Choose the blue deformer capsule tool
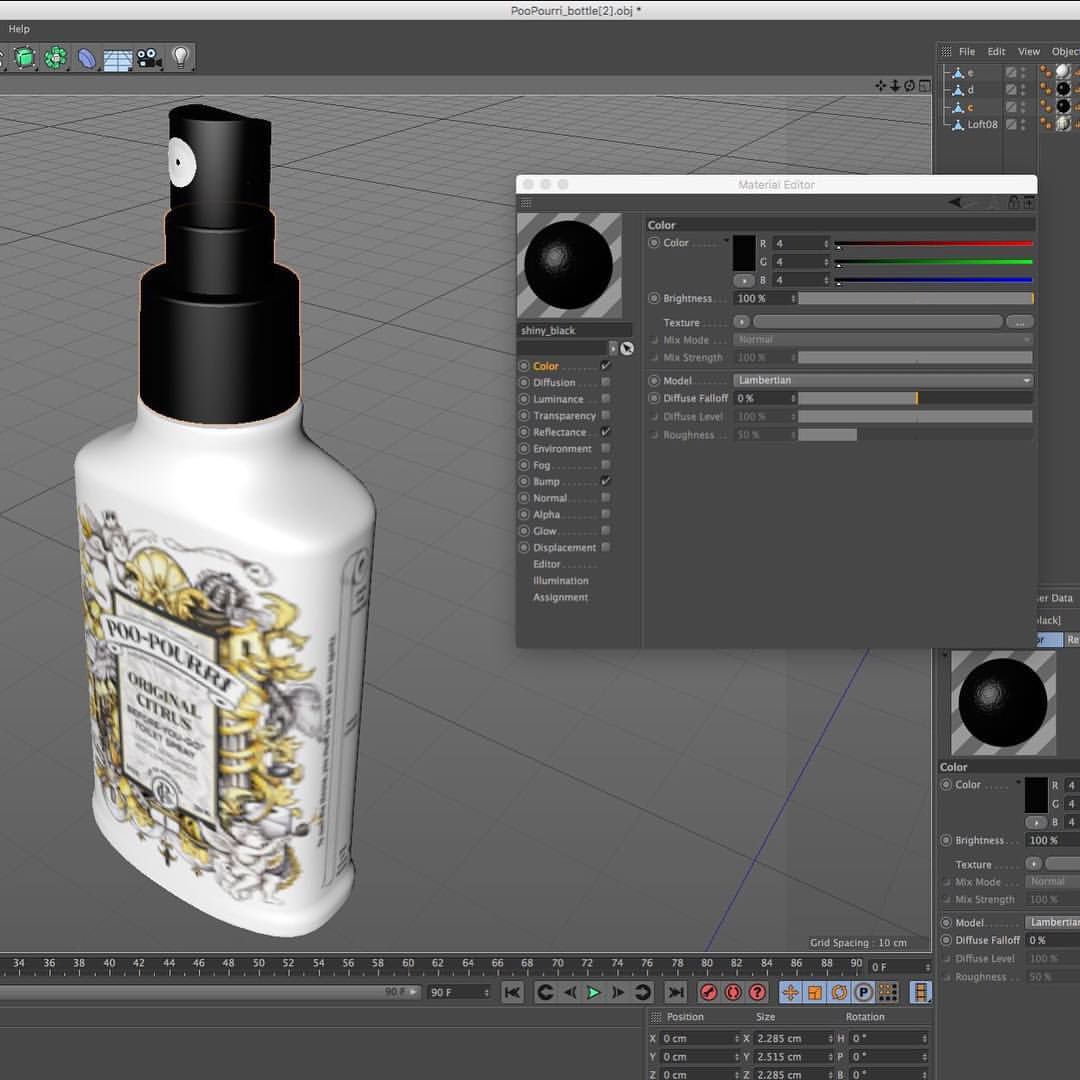Image resolution: width=1080 pixels, height=1080 pixels. [86, 59]
